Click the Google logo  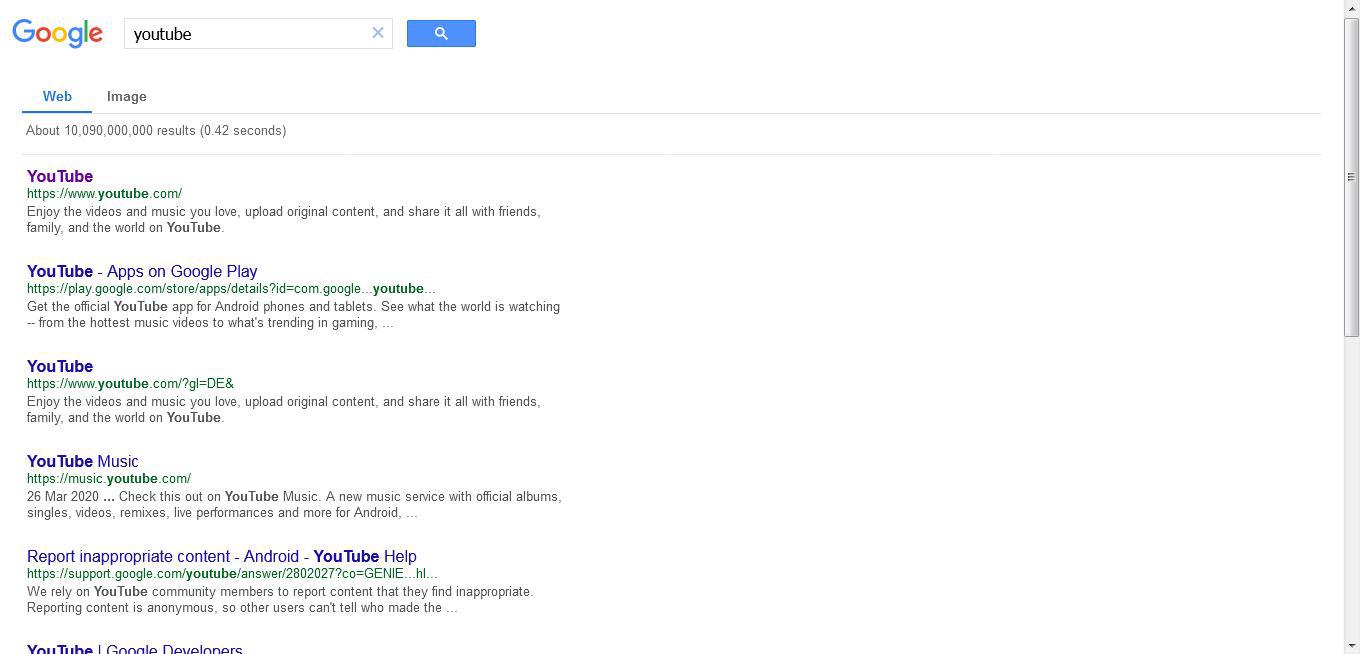pyautogui.click(x=57, y=33)
